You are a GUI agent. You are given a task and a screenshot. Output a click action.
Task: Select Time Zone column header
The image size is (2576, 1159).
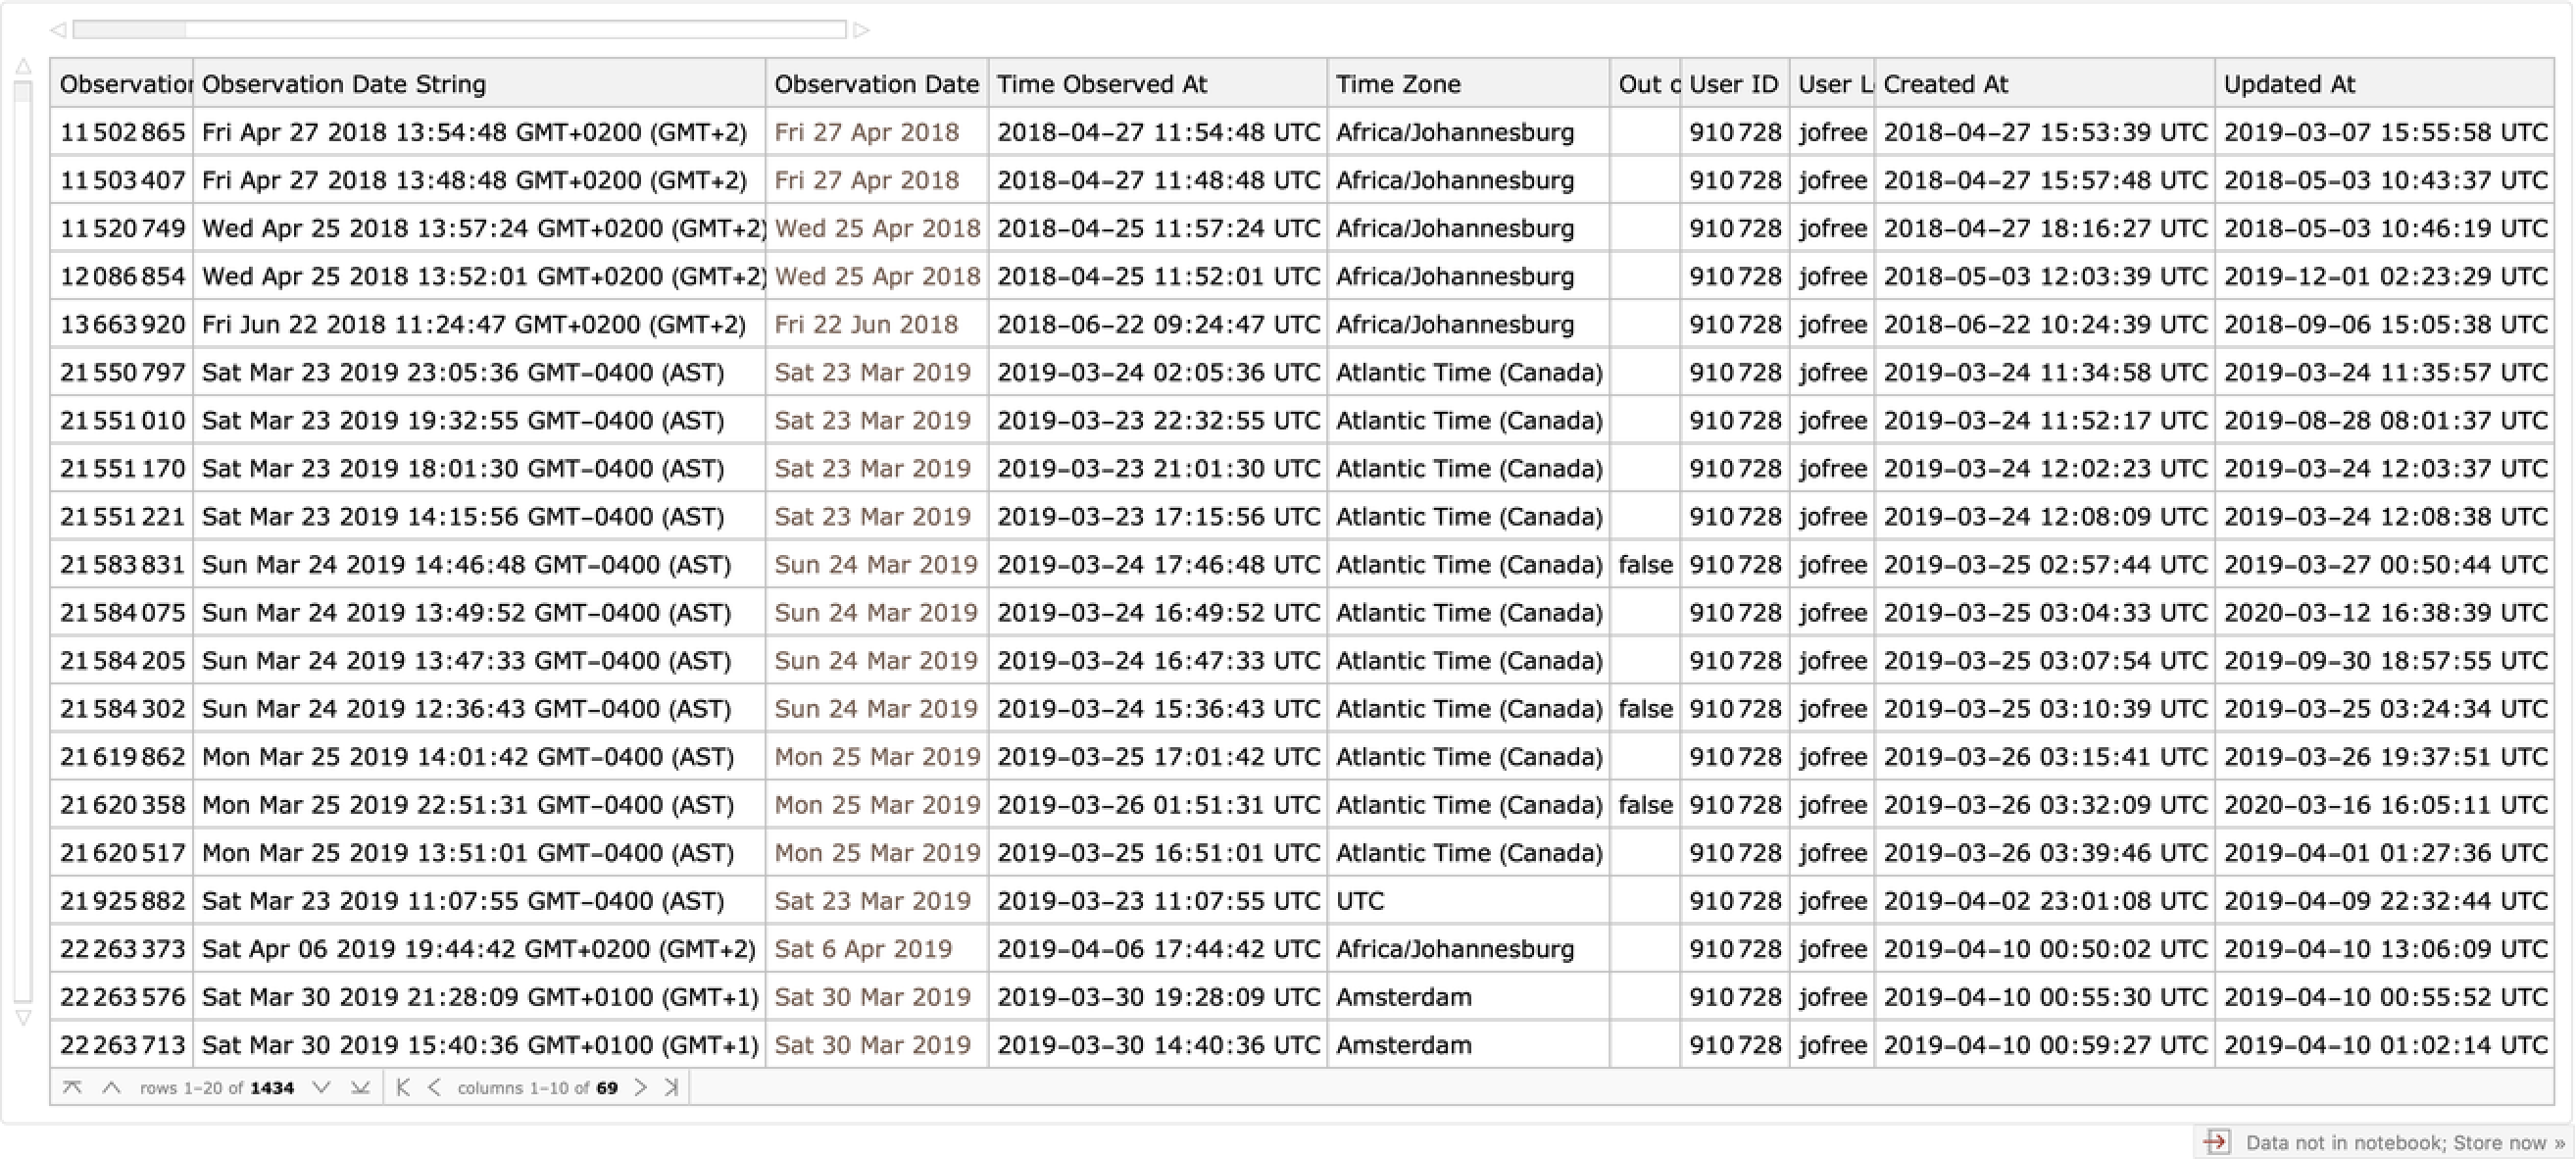(x=1468, y=84)
